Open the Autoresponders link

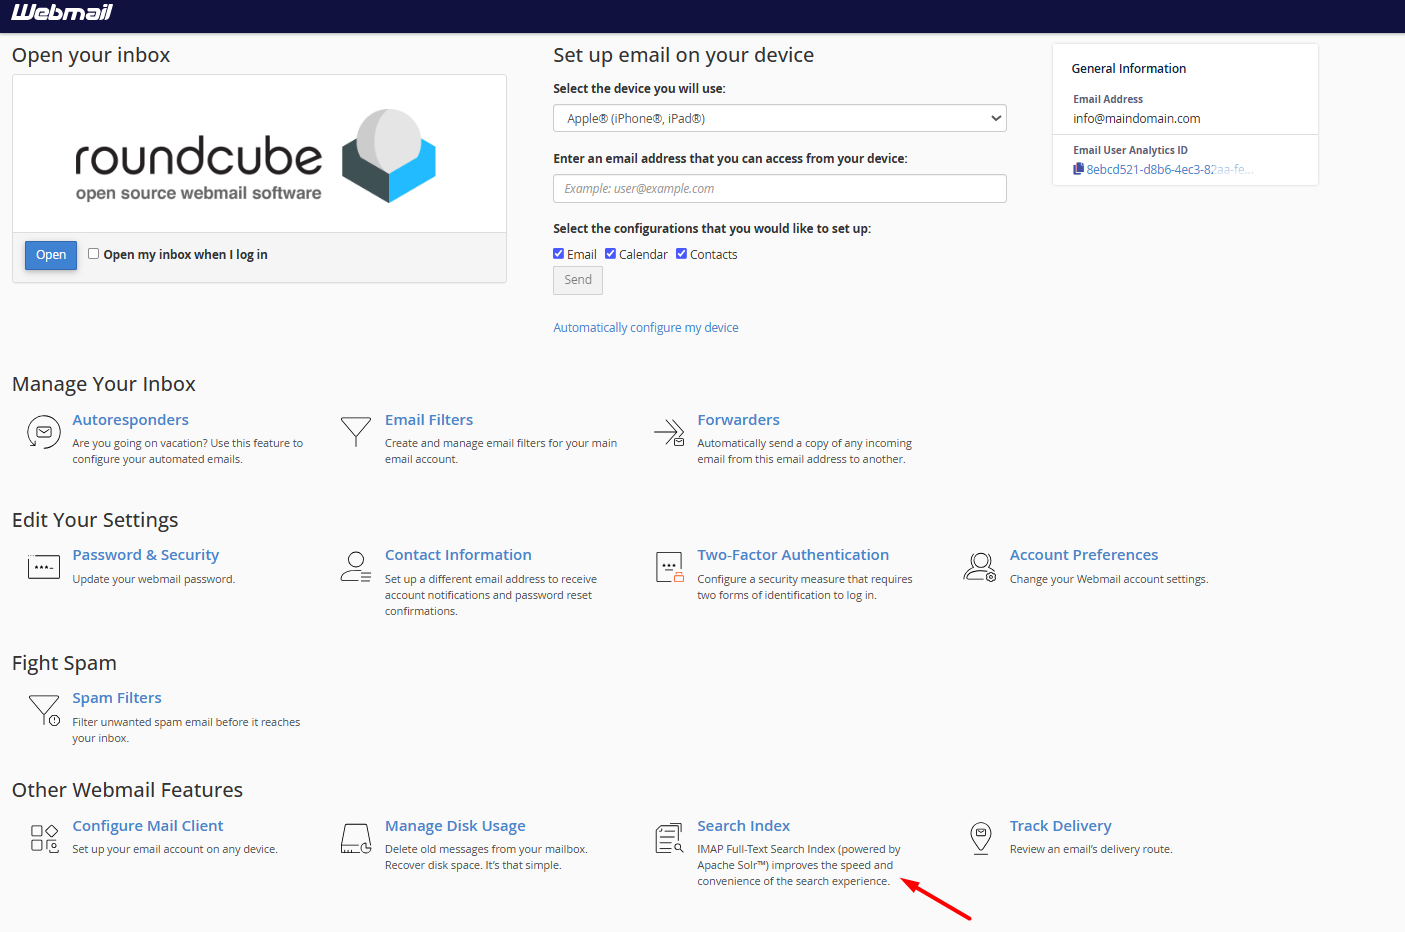(x=130, y=420)
